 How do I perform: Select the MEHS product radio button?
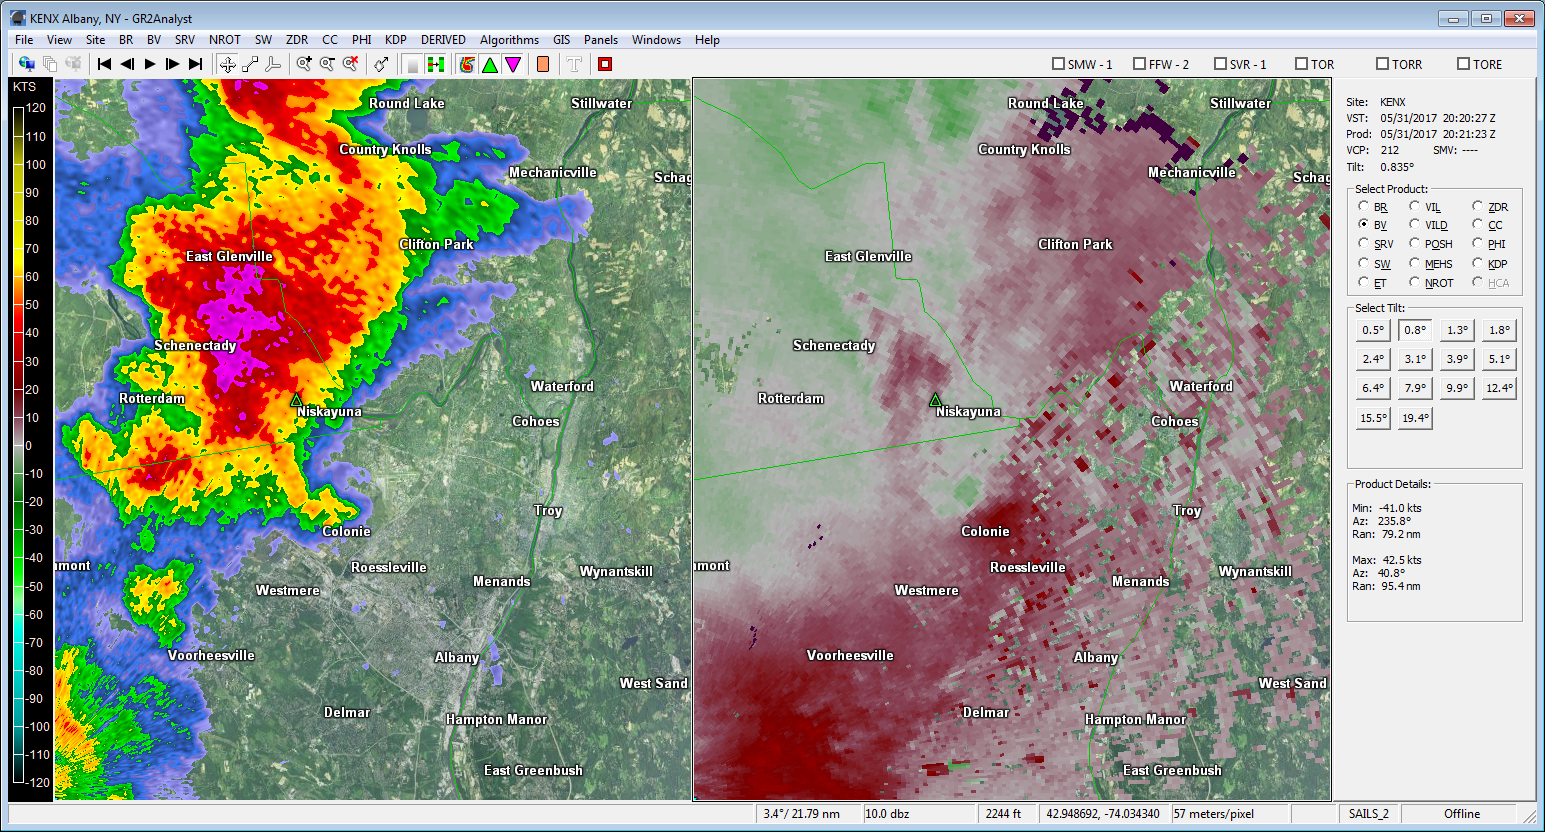[x=1415, y=263]
